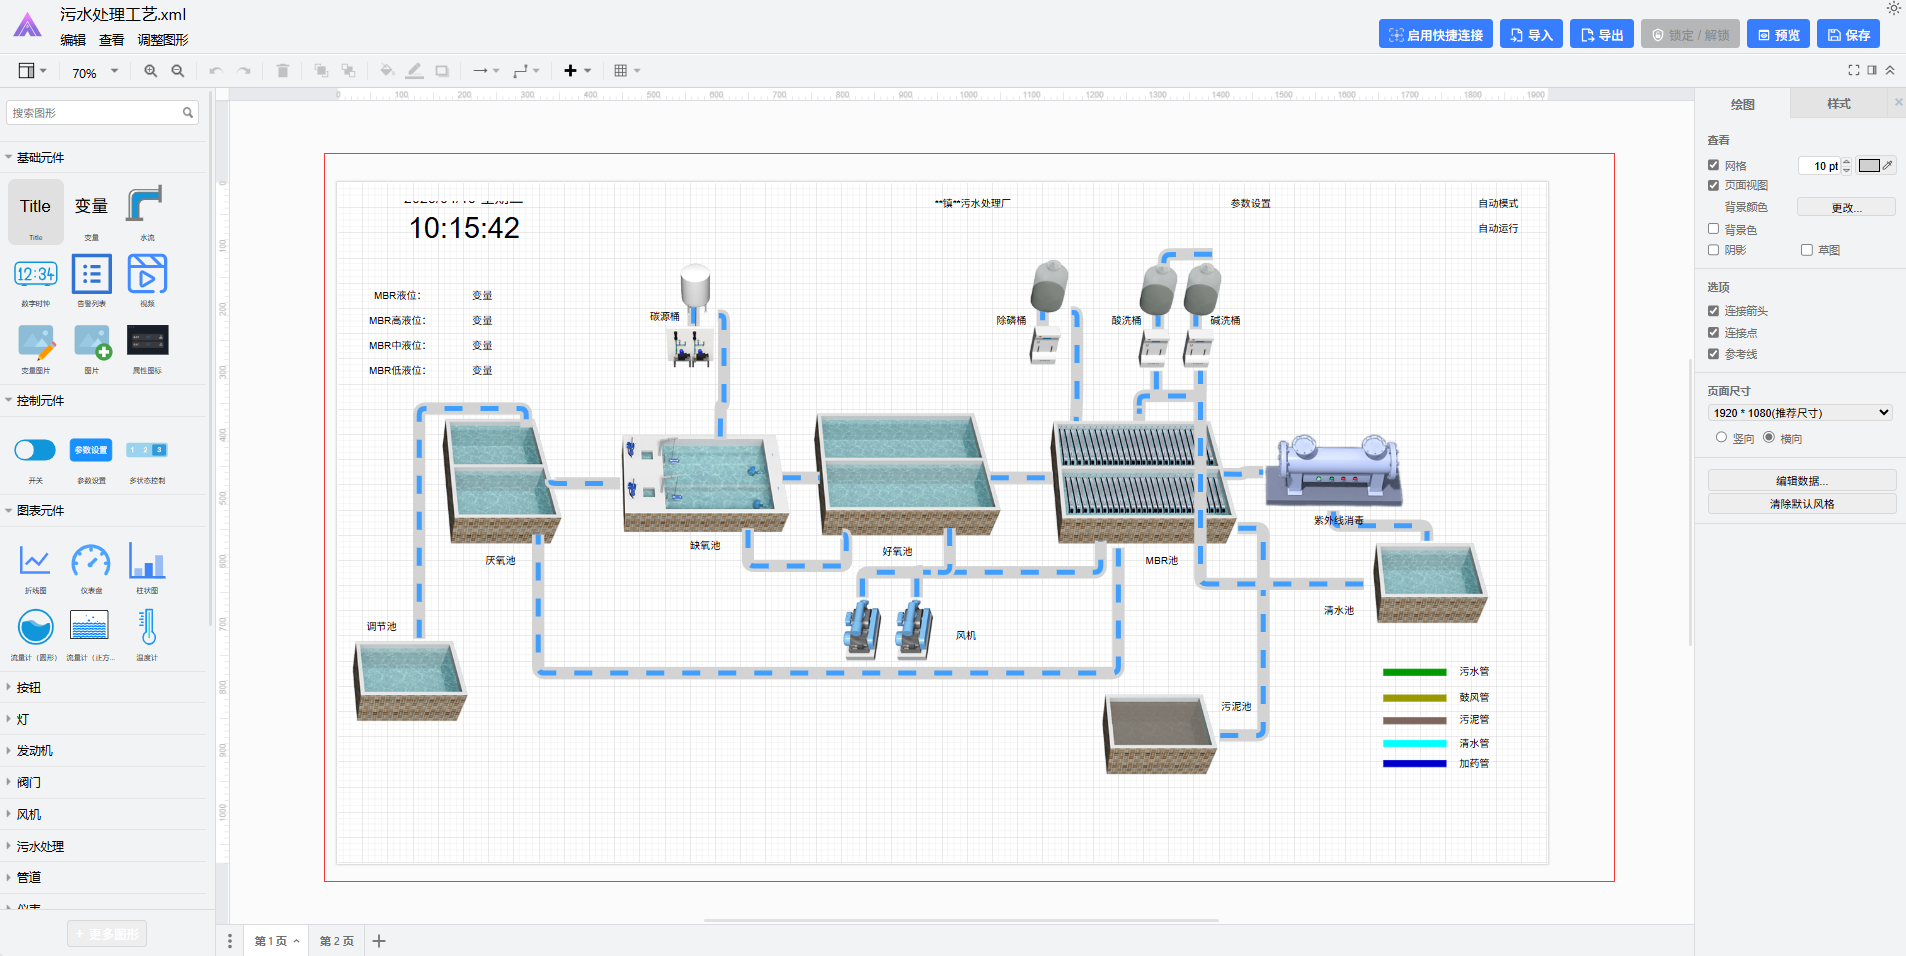The image size is (1906, 956).
Task: Enable the 阴影 shadow checkbox
Action: [1714, 250]
